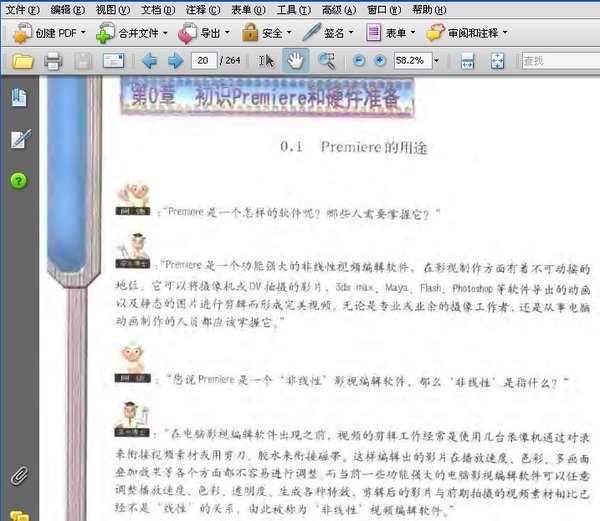Open the 文档 menu
Image resolution: width=600 pixels, height=521 pixels.
[x=158, y=10]
